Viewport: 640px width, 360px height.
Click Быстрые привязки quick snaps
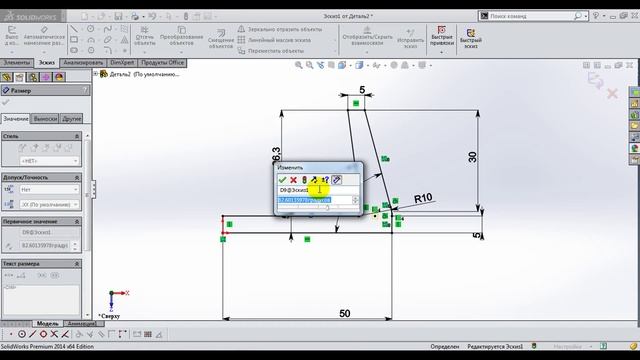[x=442, y=37]
